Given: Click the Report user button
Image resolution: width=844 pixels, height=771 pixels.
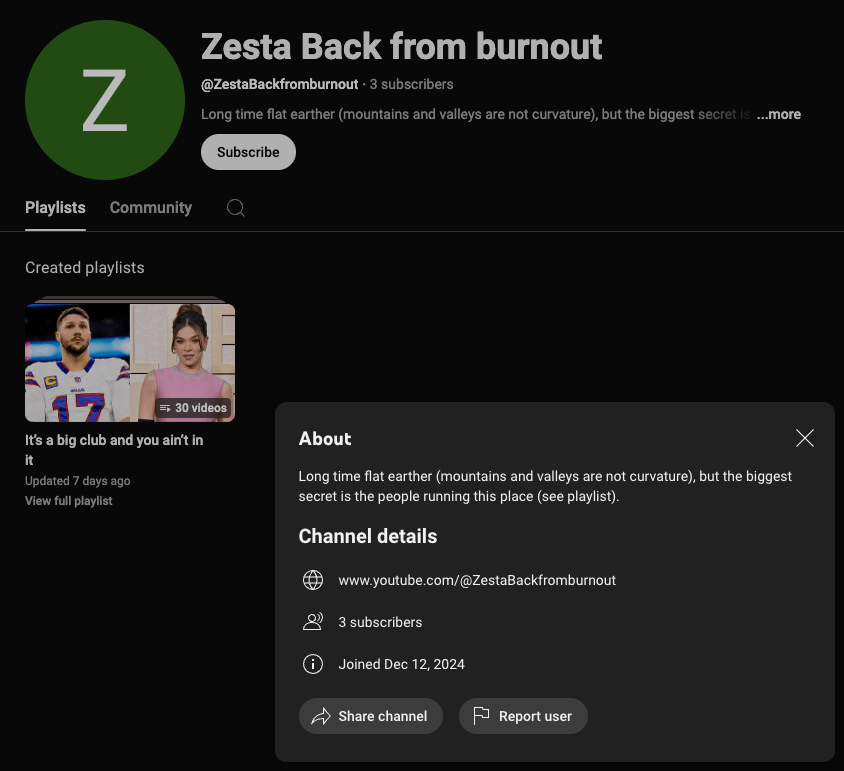Looking at the screenshot, I should tap(523, 716).
